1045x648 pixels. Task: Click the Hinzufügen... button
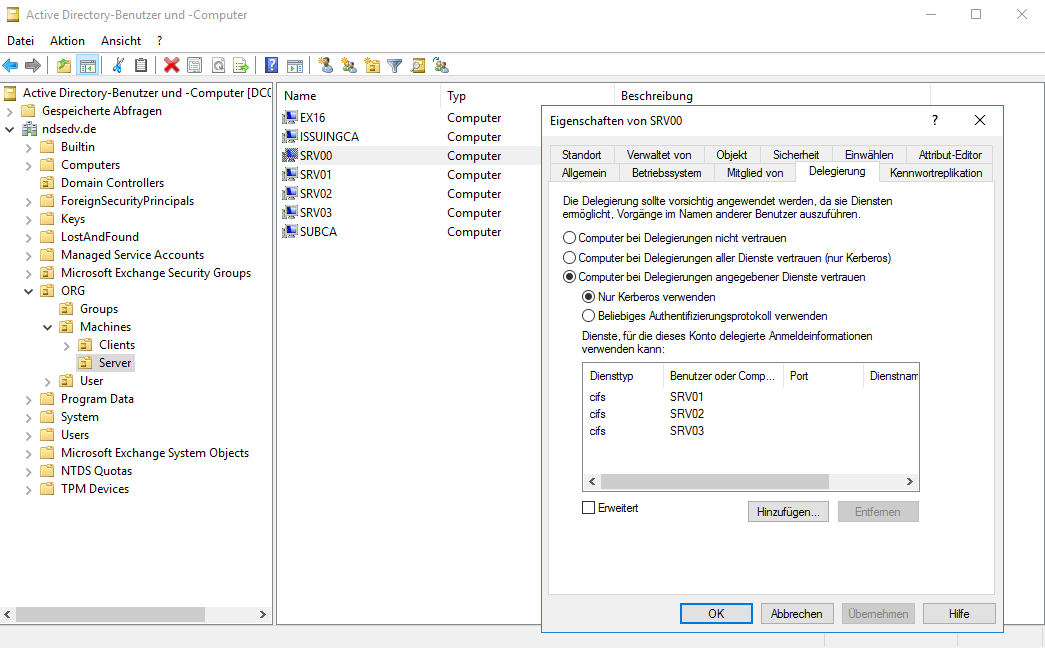pos(788,511)
